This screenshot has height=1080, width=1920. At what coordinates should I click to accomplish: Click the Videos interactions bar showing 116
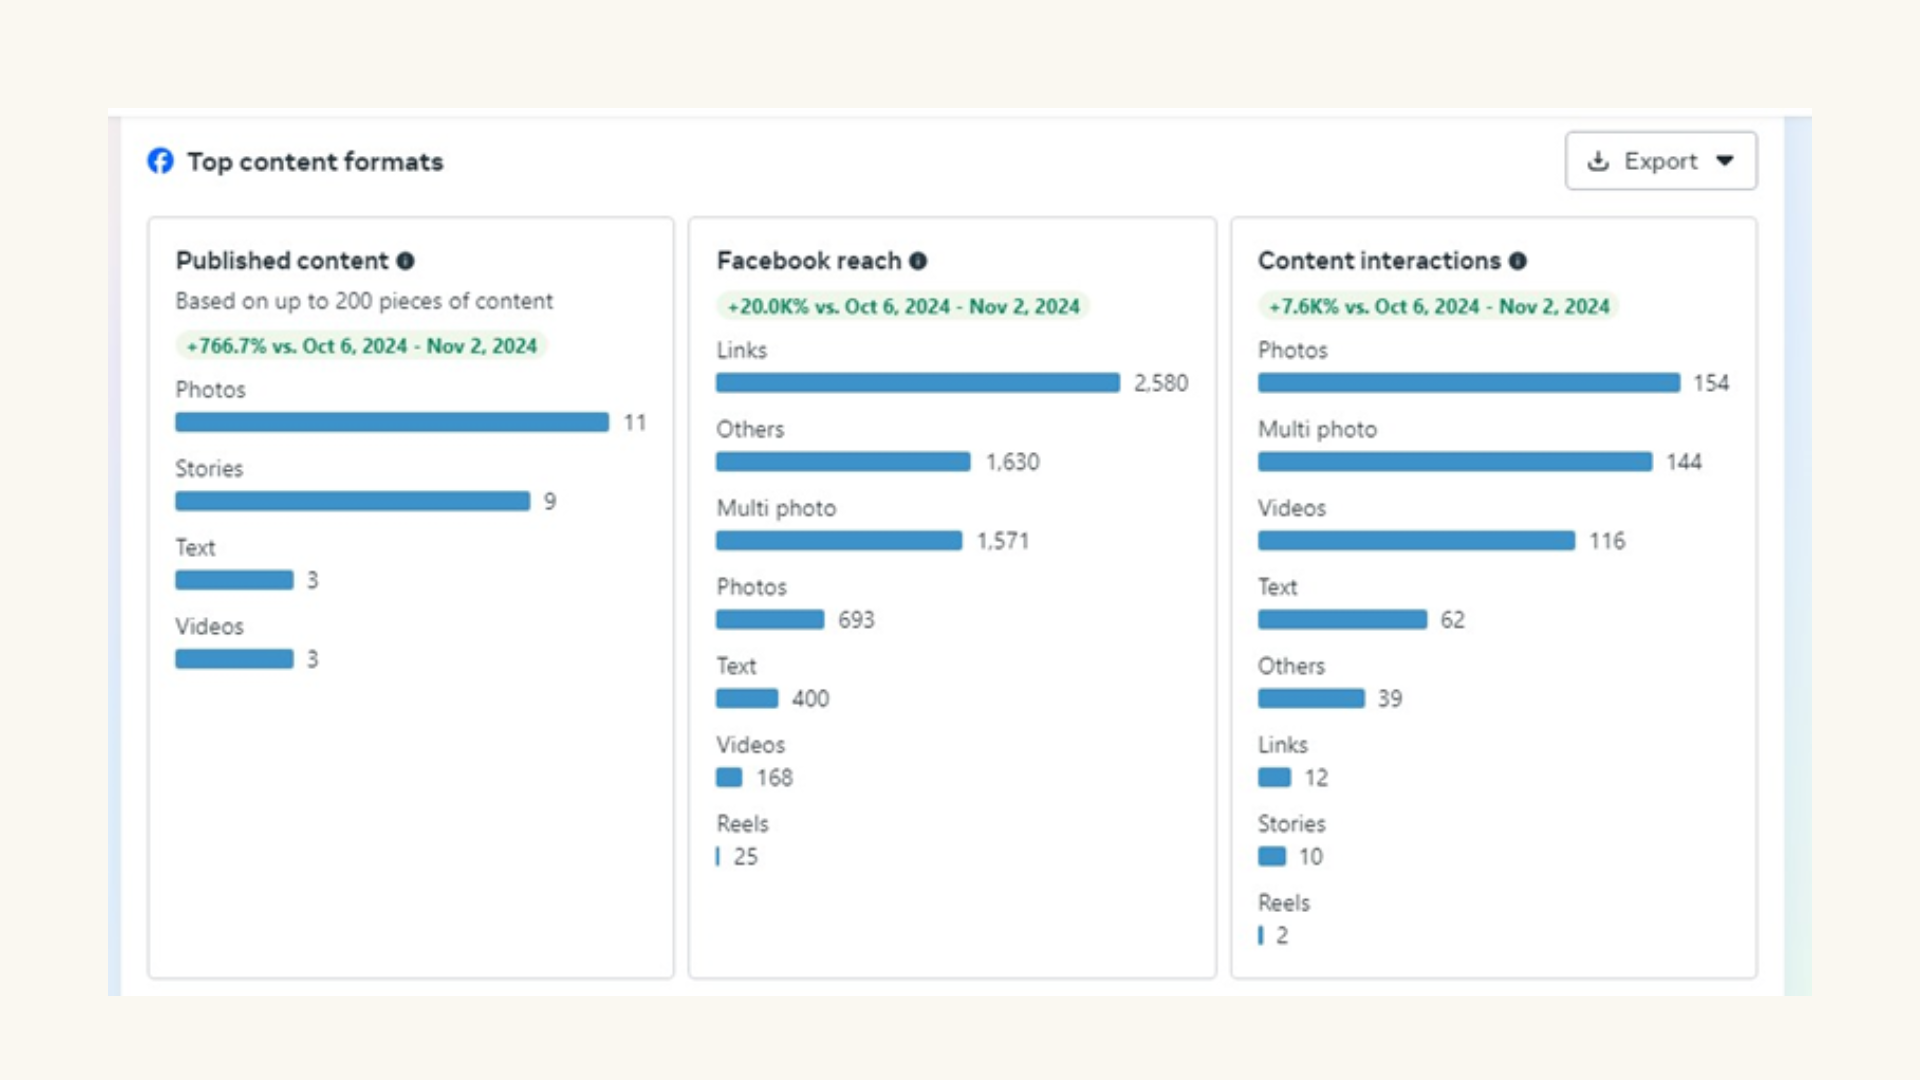[1415, 541]
